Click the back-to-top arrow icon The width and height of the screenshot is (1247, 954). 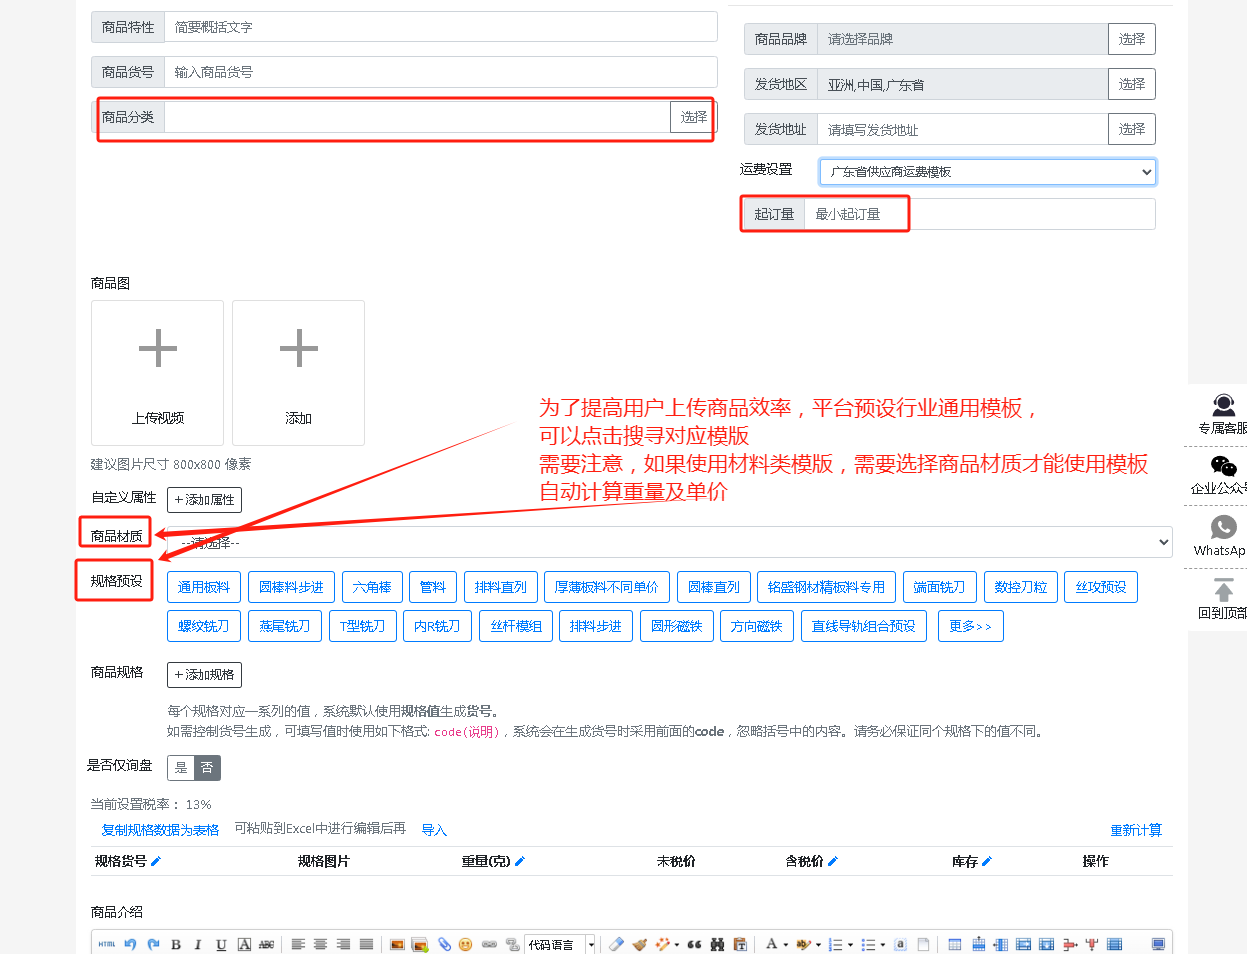1223,590
